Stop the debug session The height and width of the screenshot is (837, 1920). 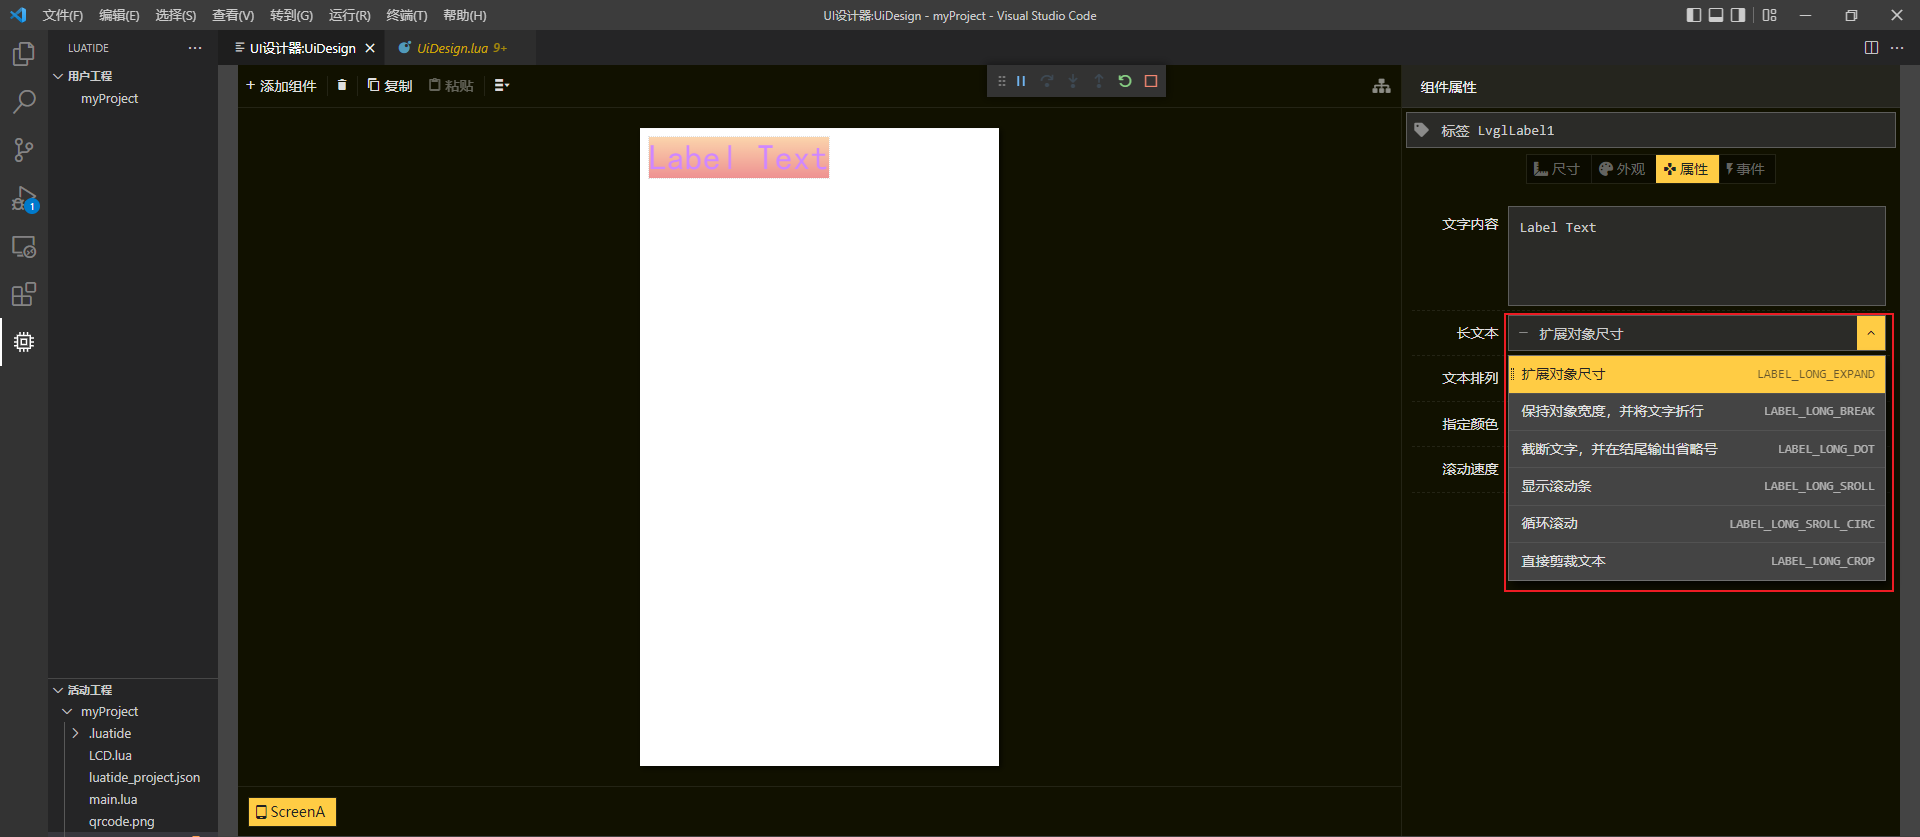[x=1151, y=81]
